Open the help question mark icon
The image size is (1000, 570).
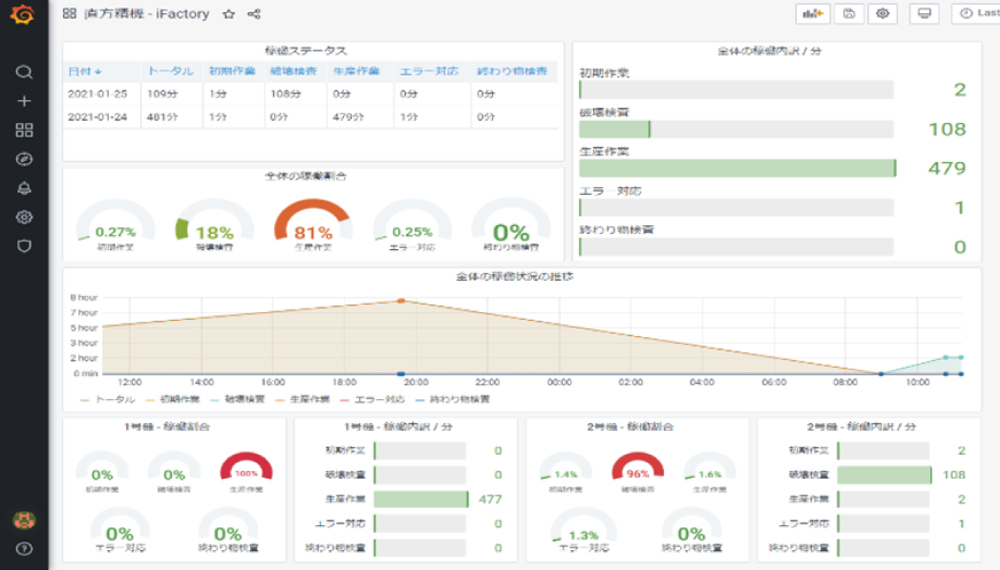point(24,548)
